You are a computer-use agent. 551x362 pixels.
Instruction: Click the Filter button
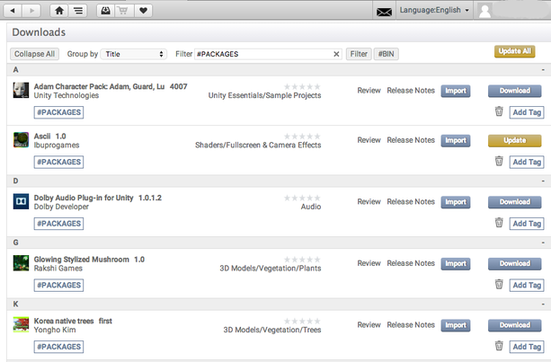[358, 54]
